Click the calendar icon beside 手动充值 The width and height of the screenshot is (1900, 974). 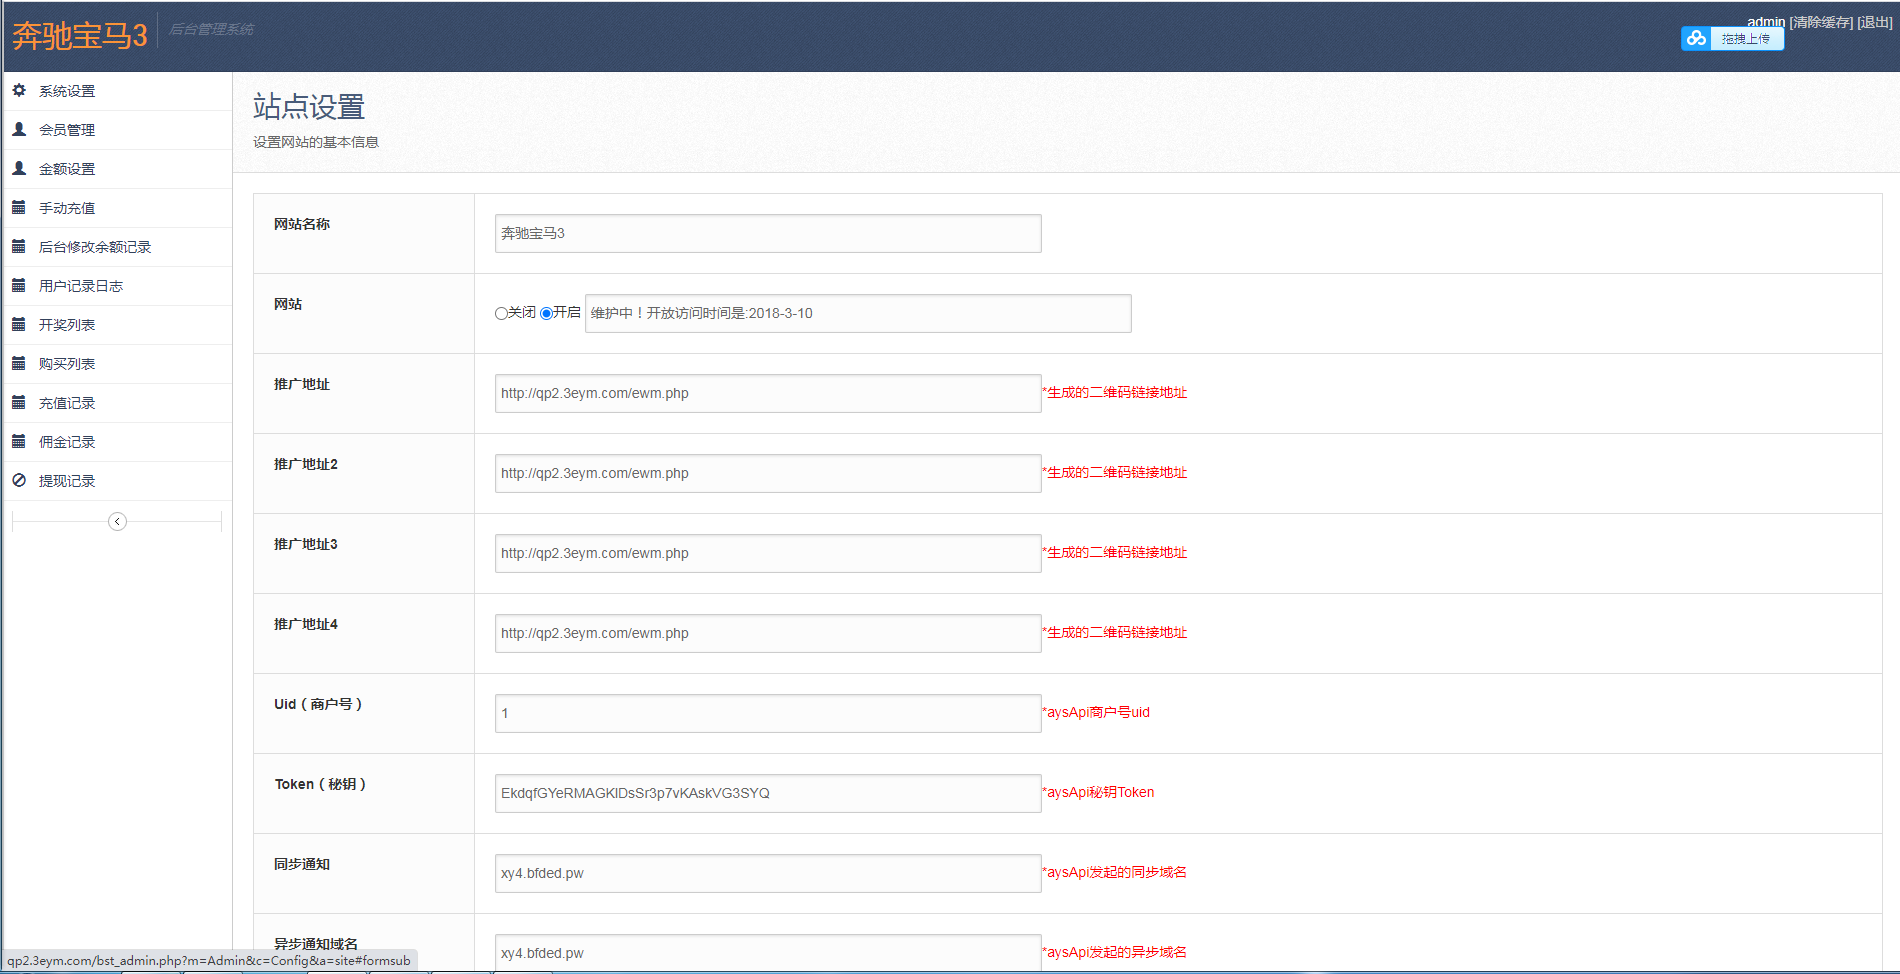pyautogui.click(x=19, y=207)
